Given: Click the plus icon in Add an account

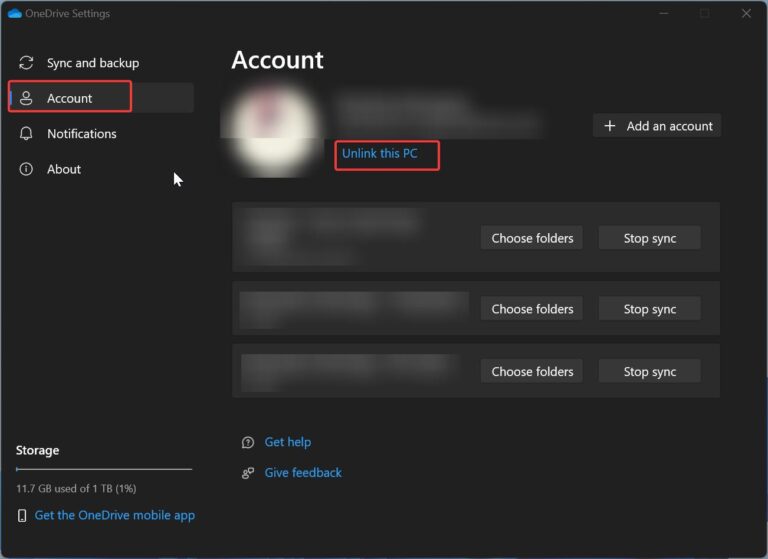Looking at the screenshot, I should pyautogui.click(x=609, y=126).
